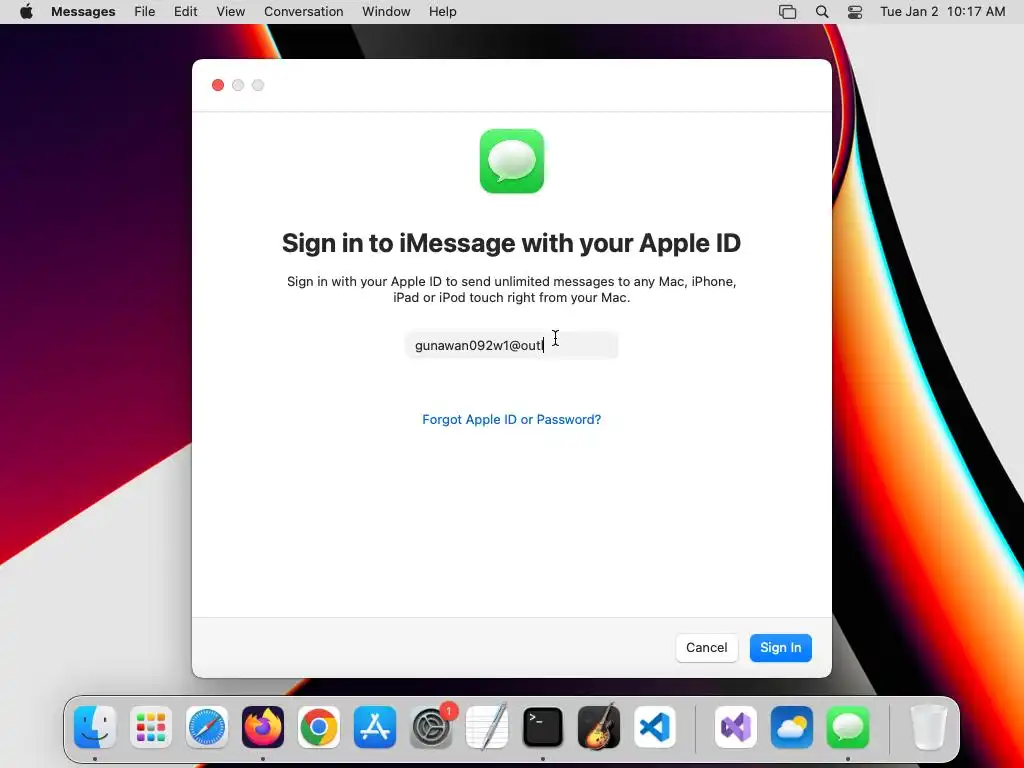Open the View menu
This screenshot has height=768, width=1024.
pos(231,12)
